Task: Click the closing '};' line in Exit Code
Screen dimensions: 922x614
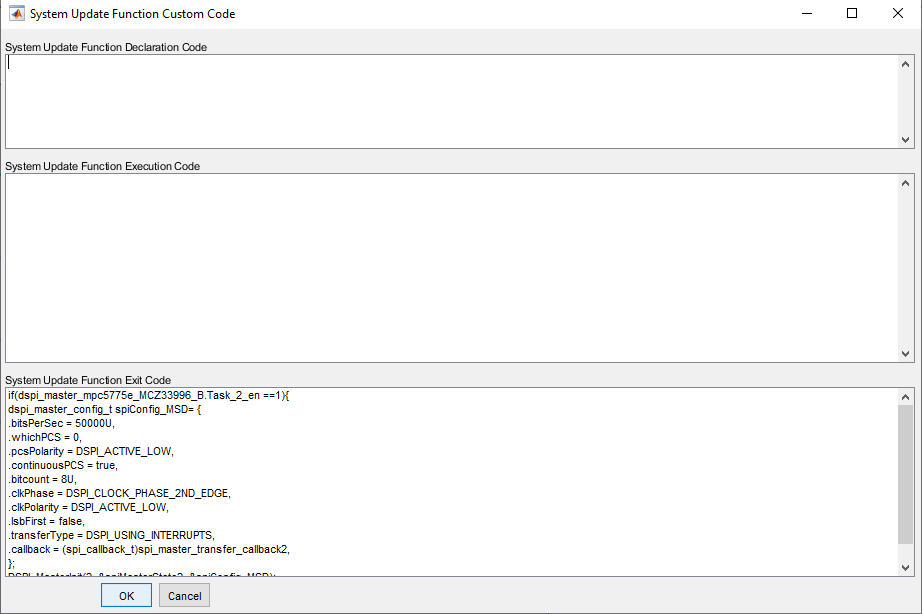Action: point(11,563)
